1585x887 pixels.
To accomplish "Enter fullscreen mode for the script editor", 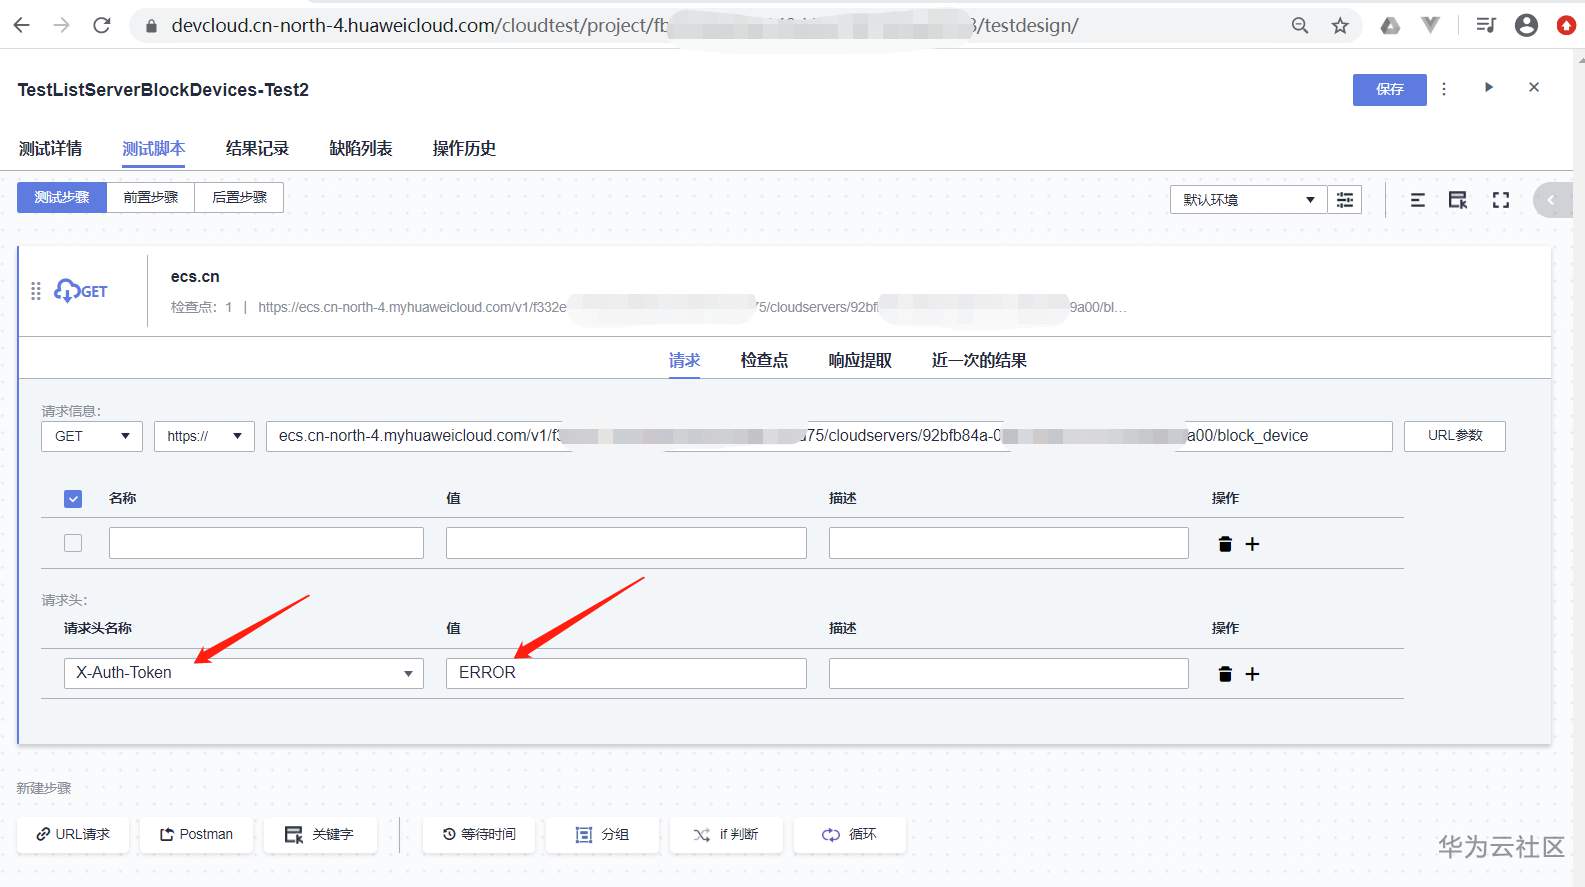I will [x=1501, y=200].
